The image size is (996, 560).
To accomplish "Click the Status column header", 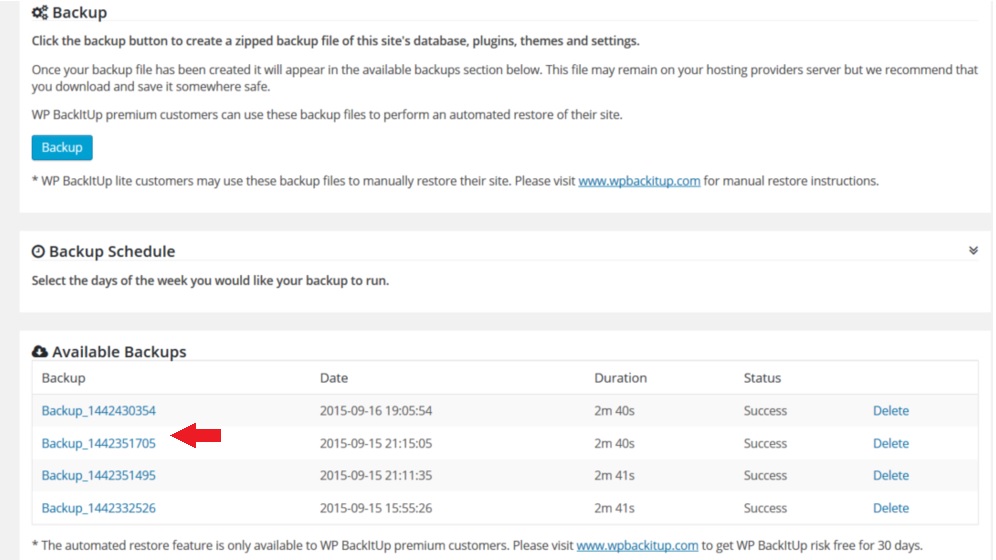I will tap(762, 378).
